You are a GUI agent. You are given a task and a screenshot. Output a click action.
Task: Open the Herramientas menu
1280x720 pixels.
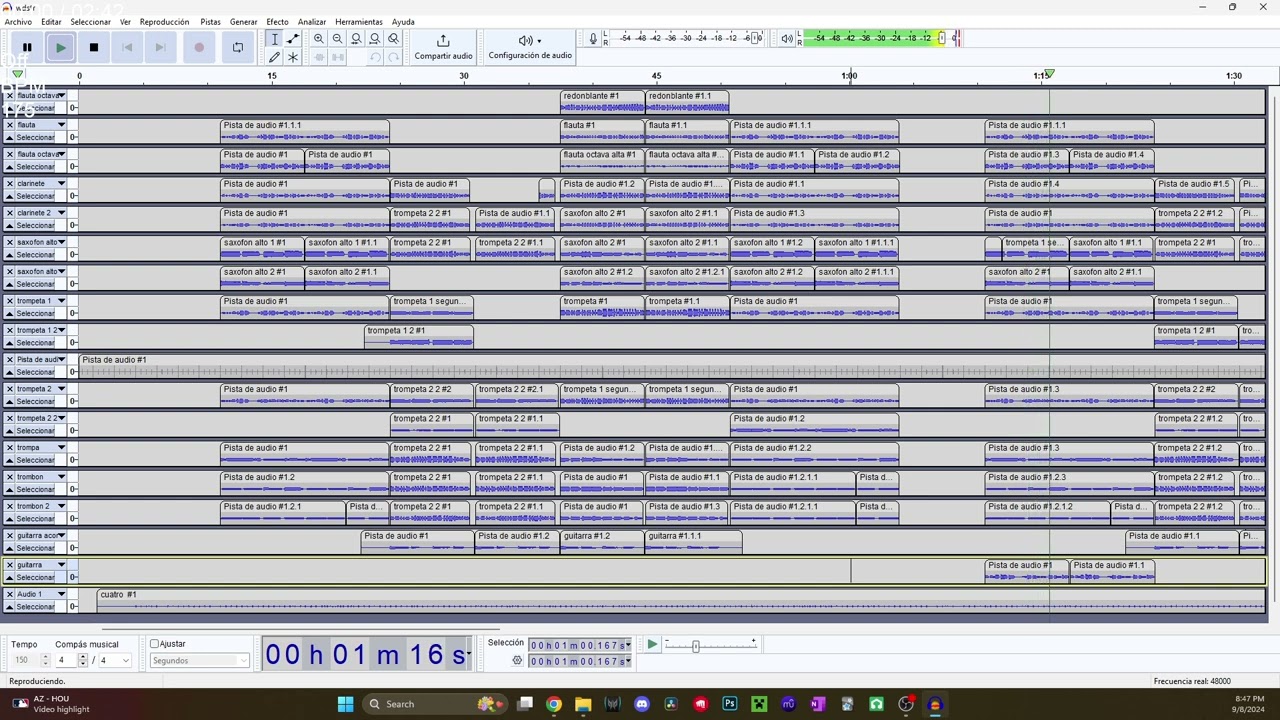click(359, 22)
